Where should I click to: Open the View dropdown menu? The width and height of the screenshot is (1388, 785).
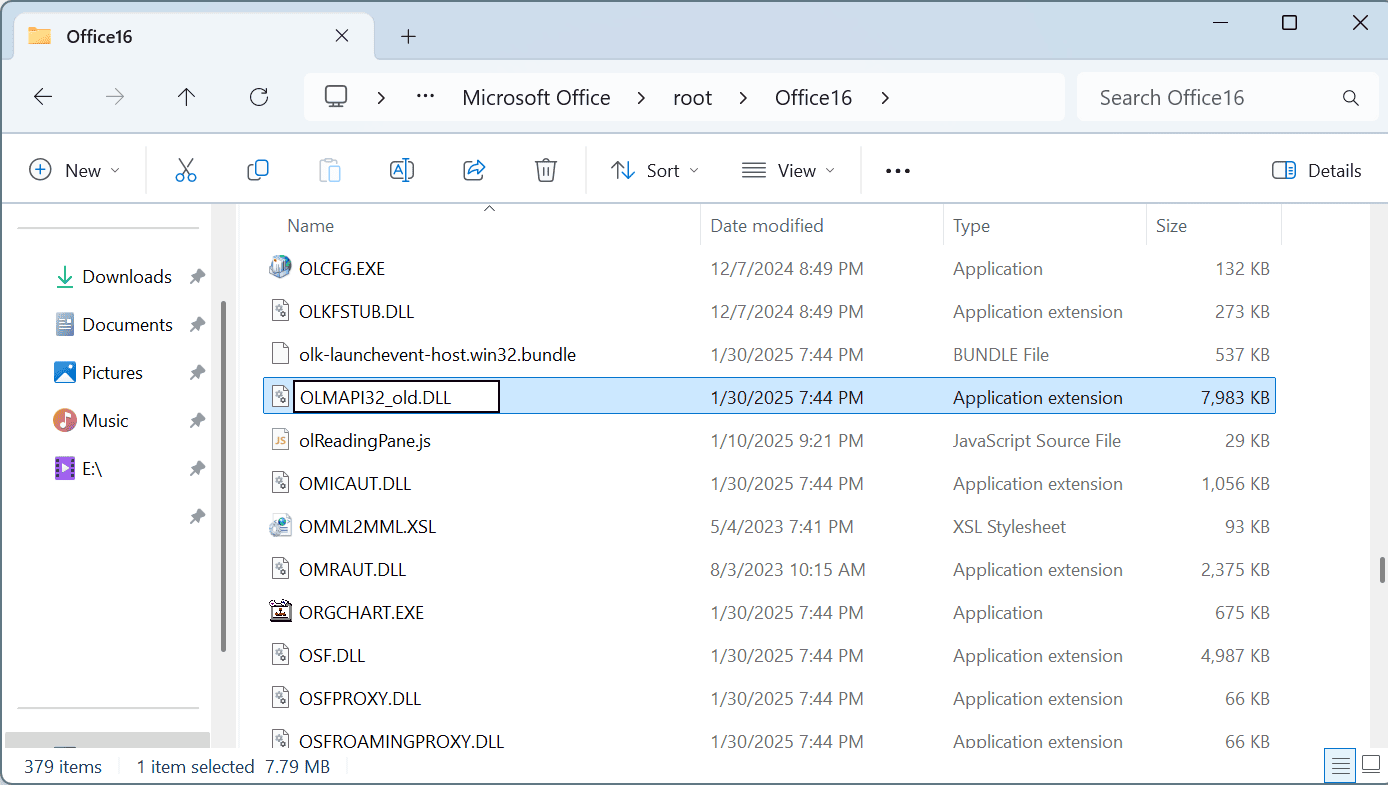[788, 170]
